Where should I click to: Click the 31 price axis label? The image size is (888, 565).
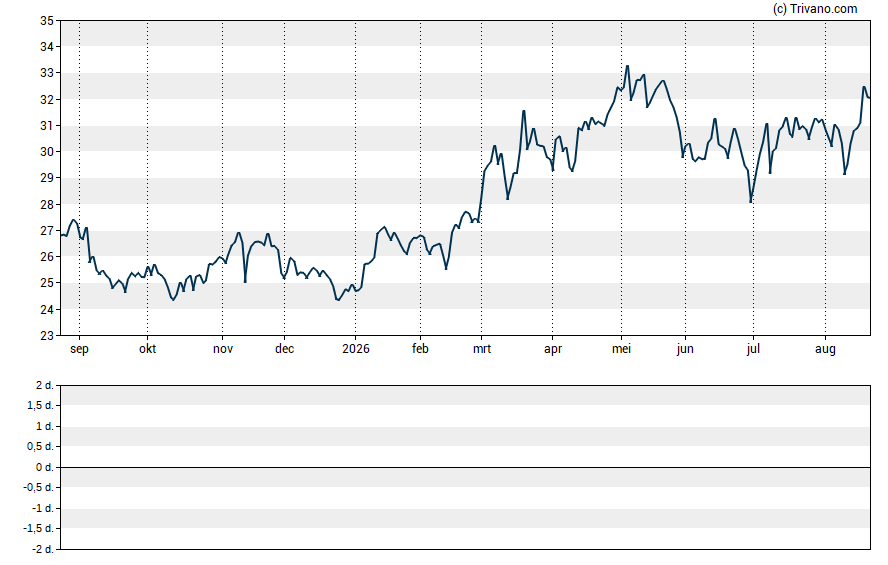46,126
